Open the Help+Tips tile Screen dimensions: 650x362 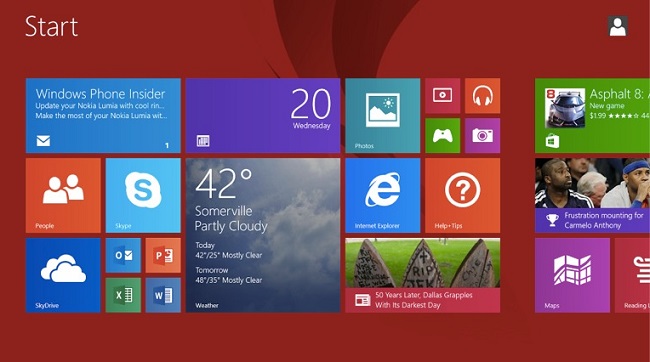click(x=463, y=195)
